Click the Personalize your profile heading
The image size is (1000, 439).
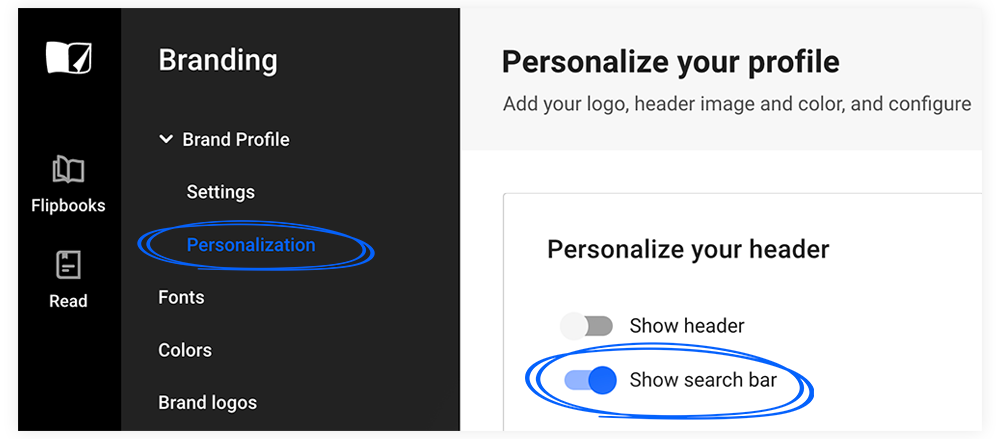670,62
